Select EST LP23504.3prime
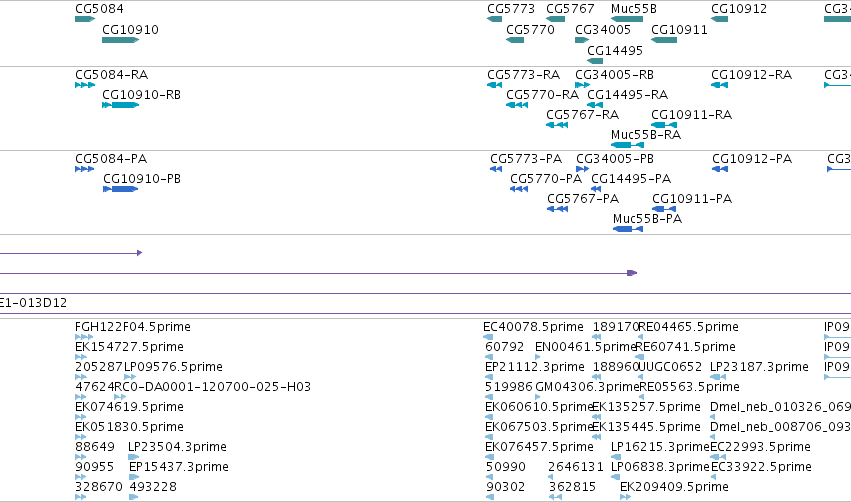This screenshot has height=502, width=851. 134,457
